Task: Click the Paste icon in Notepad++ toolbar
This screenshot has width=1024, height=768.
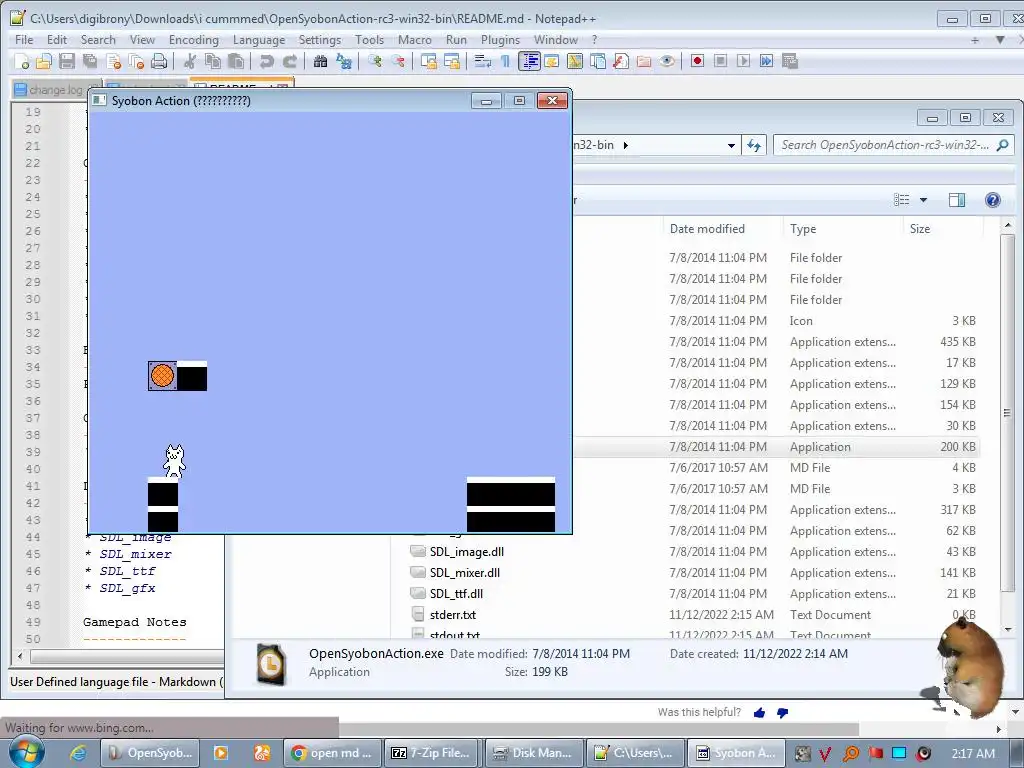Action: [x=236, y=61]
